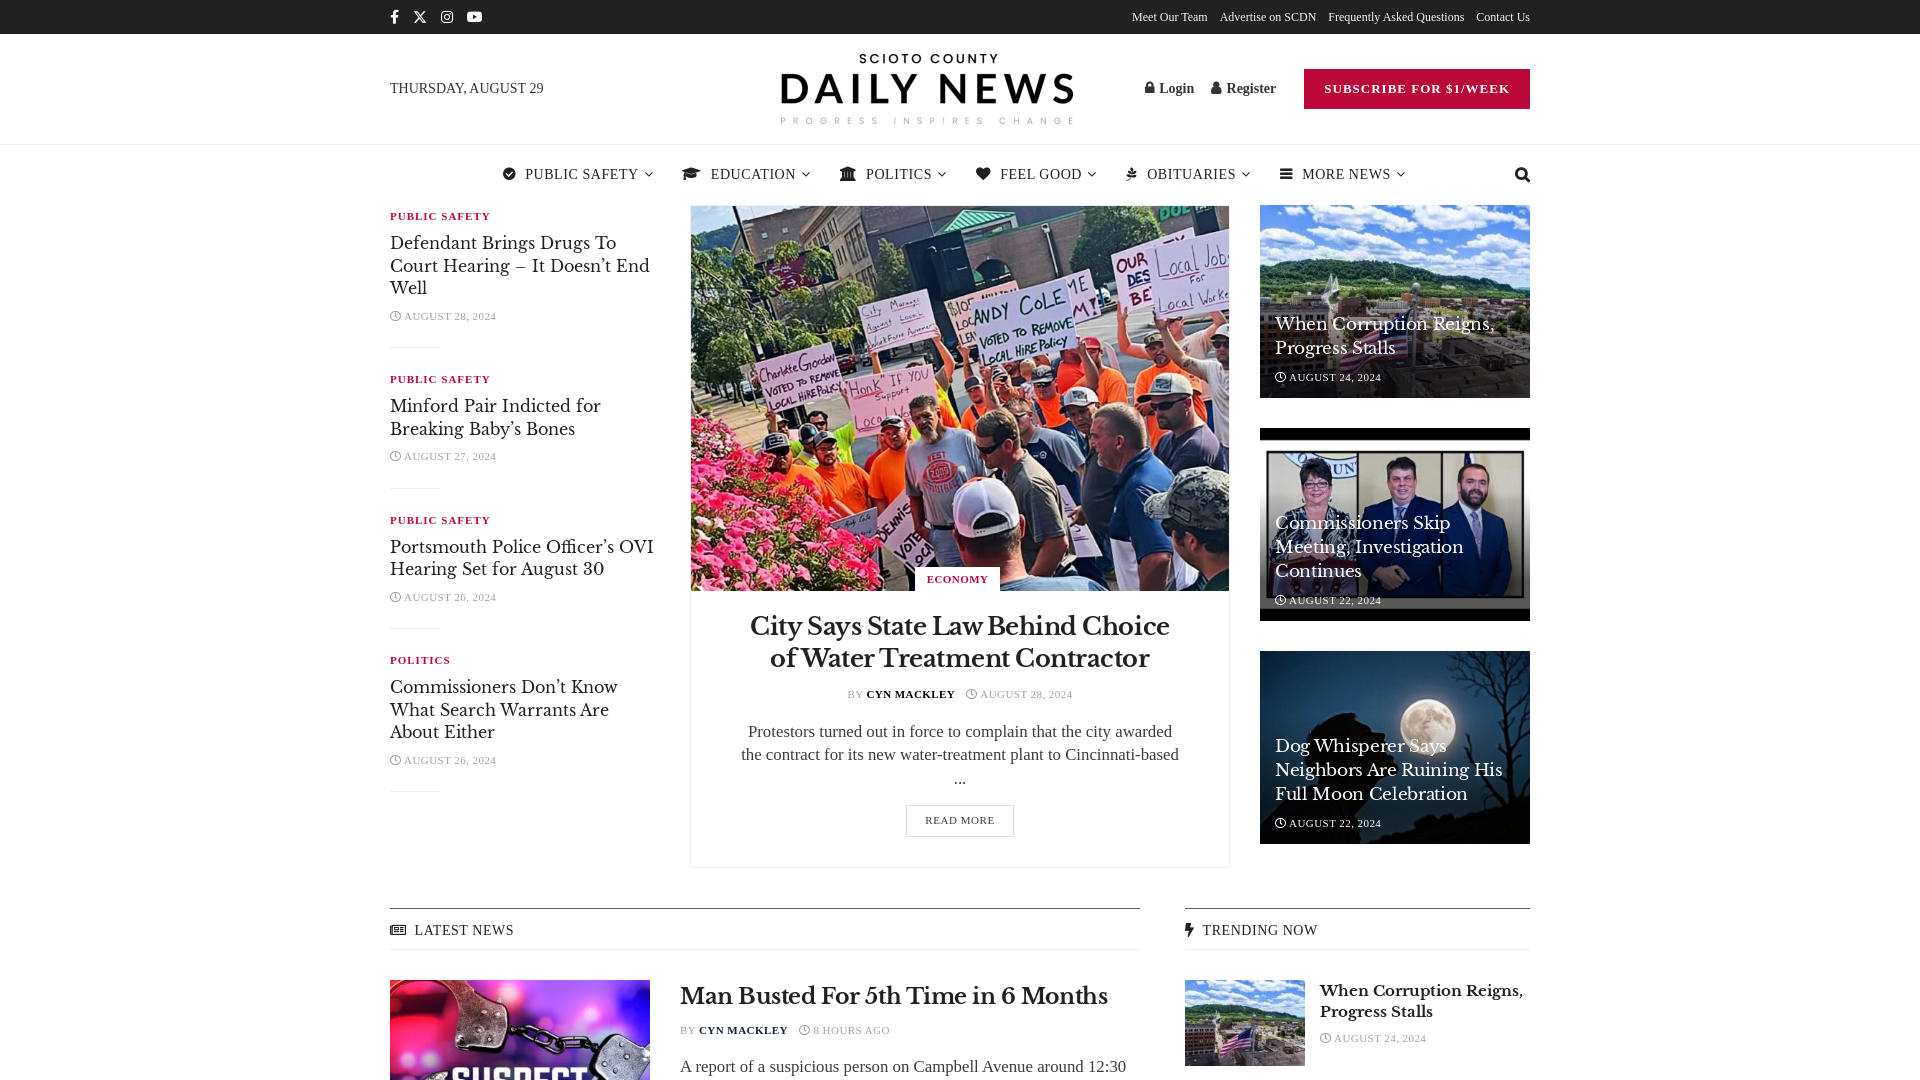Open trending When Corruption Reigns title
1920x1080 pixels.
(1421, 1001)
